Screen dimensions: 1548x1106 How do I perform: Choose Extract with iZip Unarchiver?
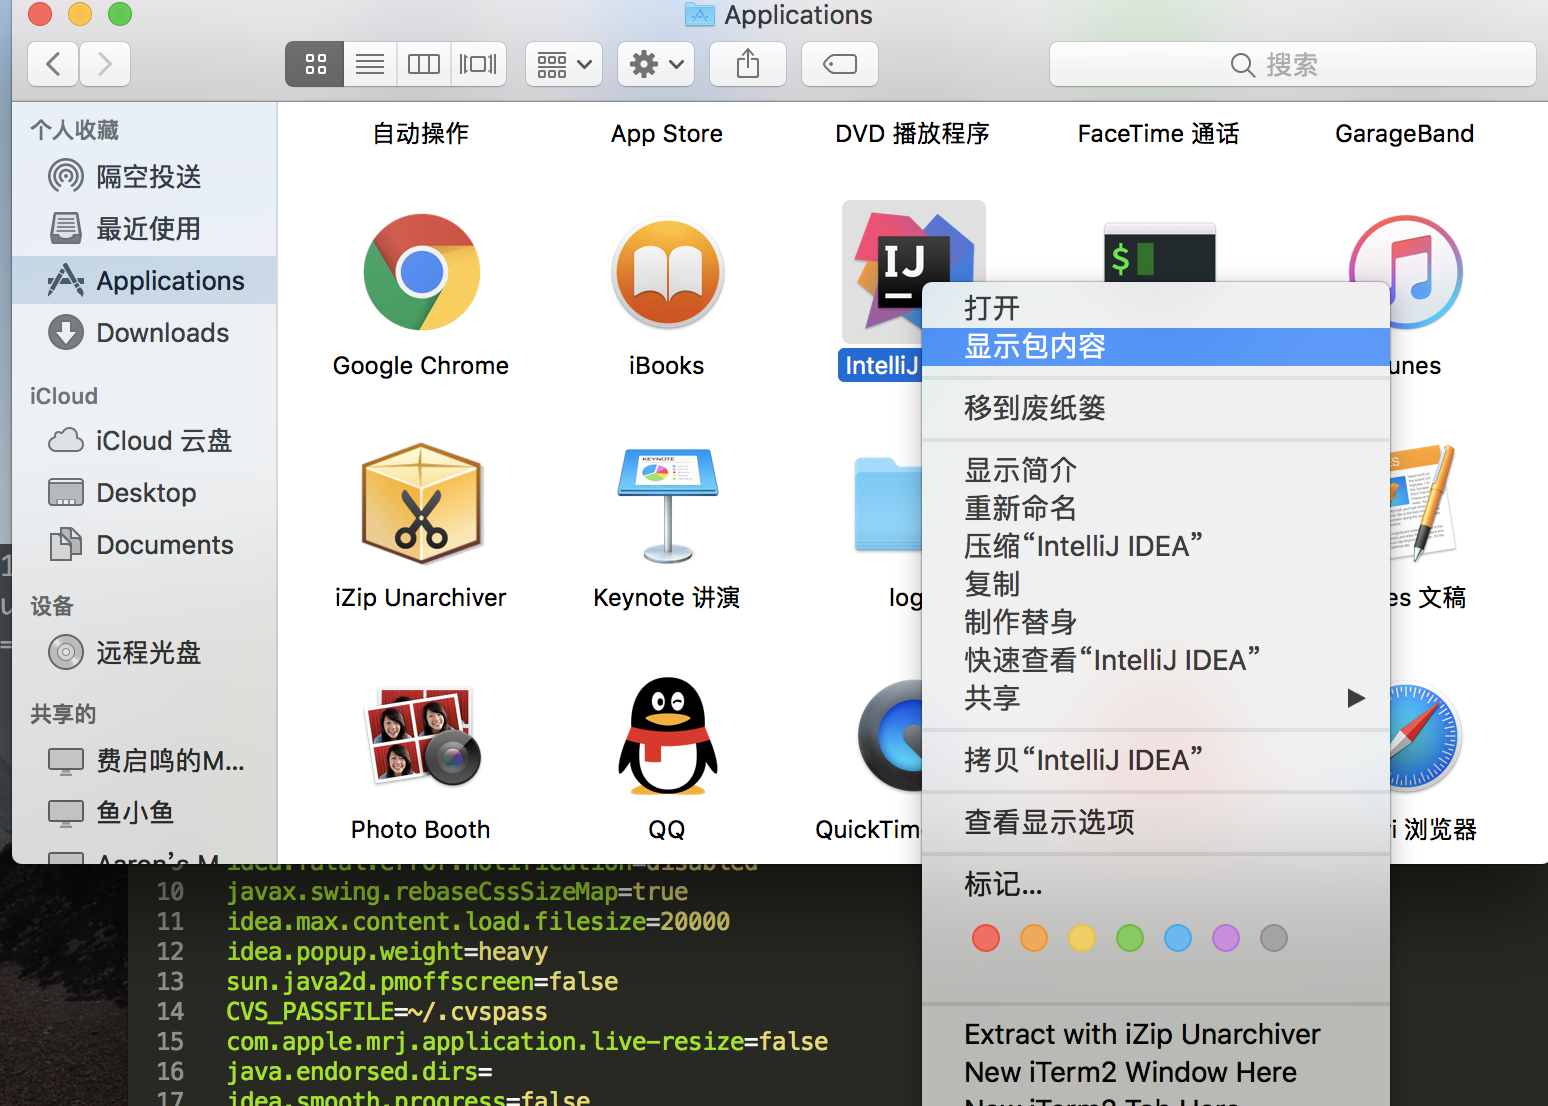click(1156, 1034)
